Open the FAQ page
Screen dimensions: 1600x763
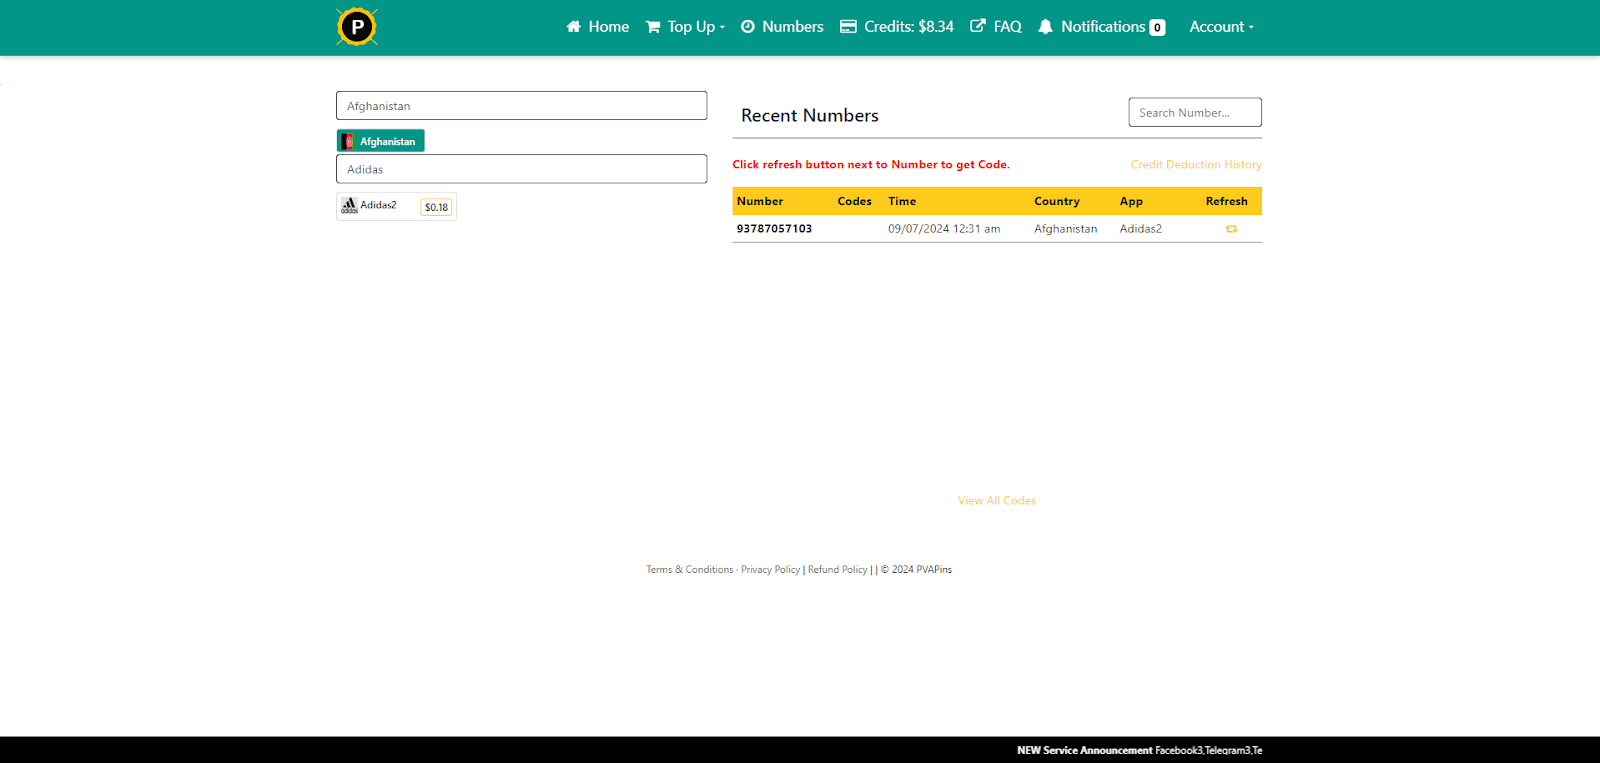point(996,27)
